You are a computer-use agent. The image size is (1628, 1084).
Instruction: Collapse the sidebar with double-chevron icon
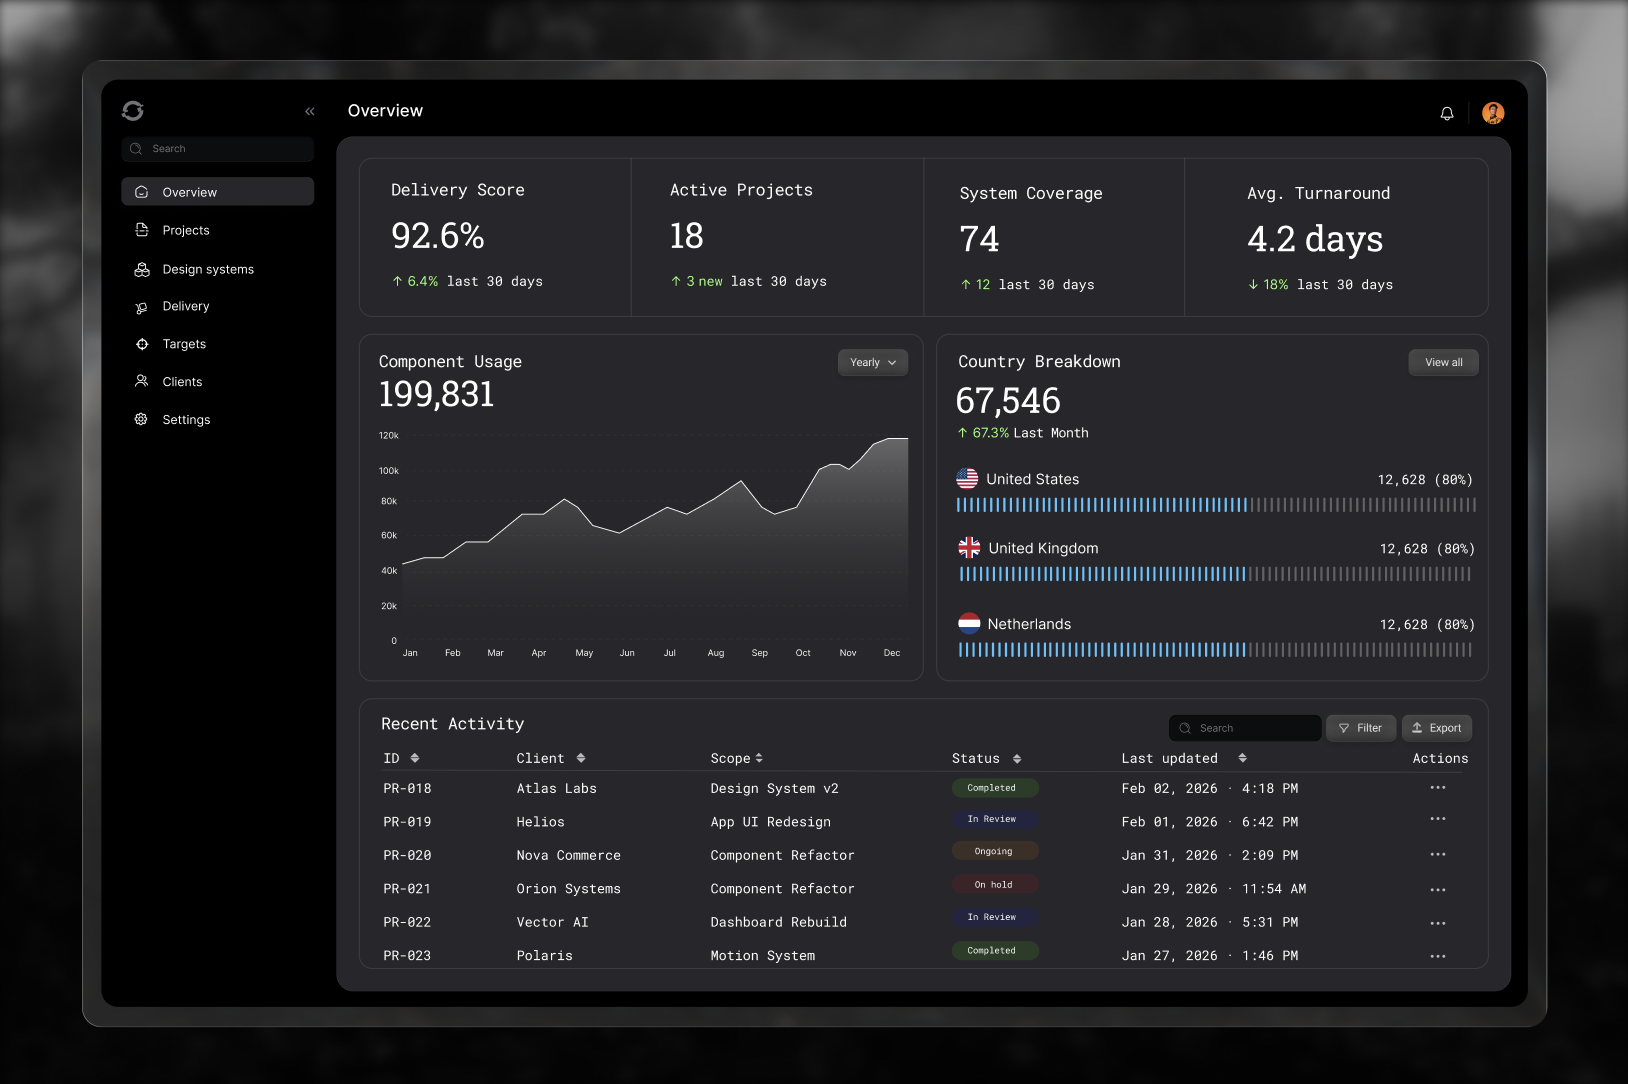(x=310, y=111)
